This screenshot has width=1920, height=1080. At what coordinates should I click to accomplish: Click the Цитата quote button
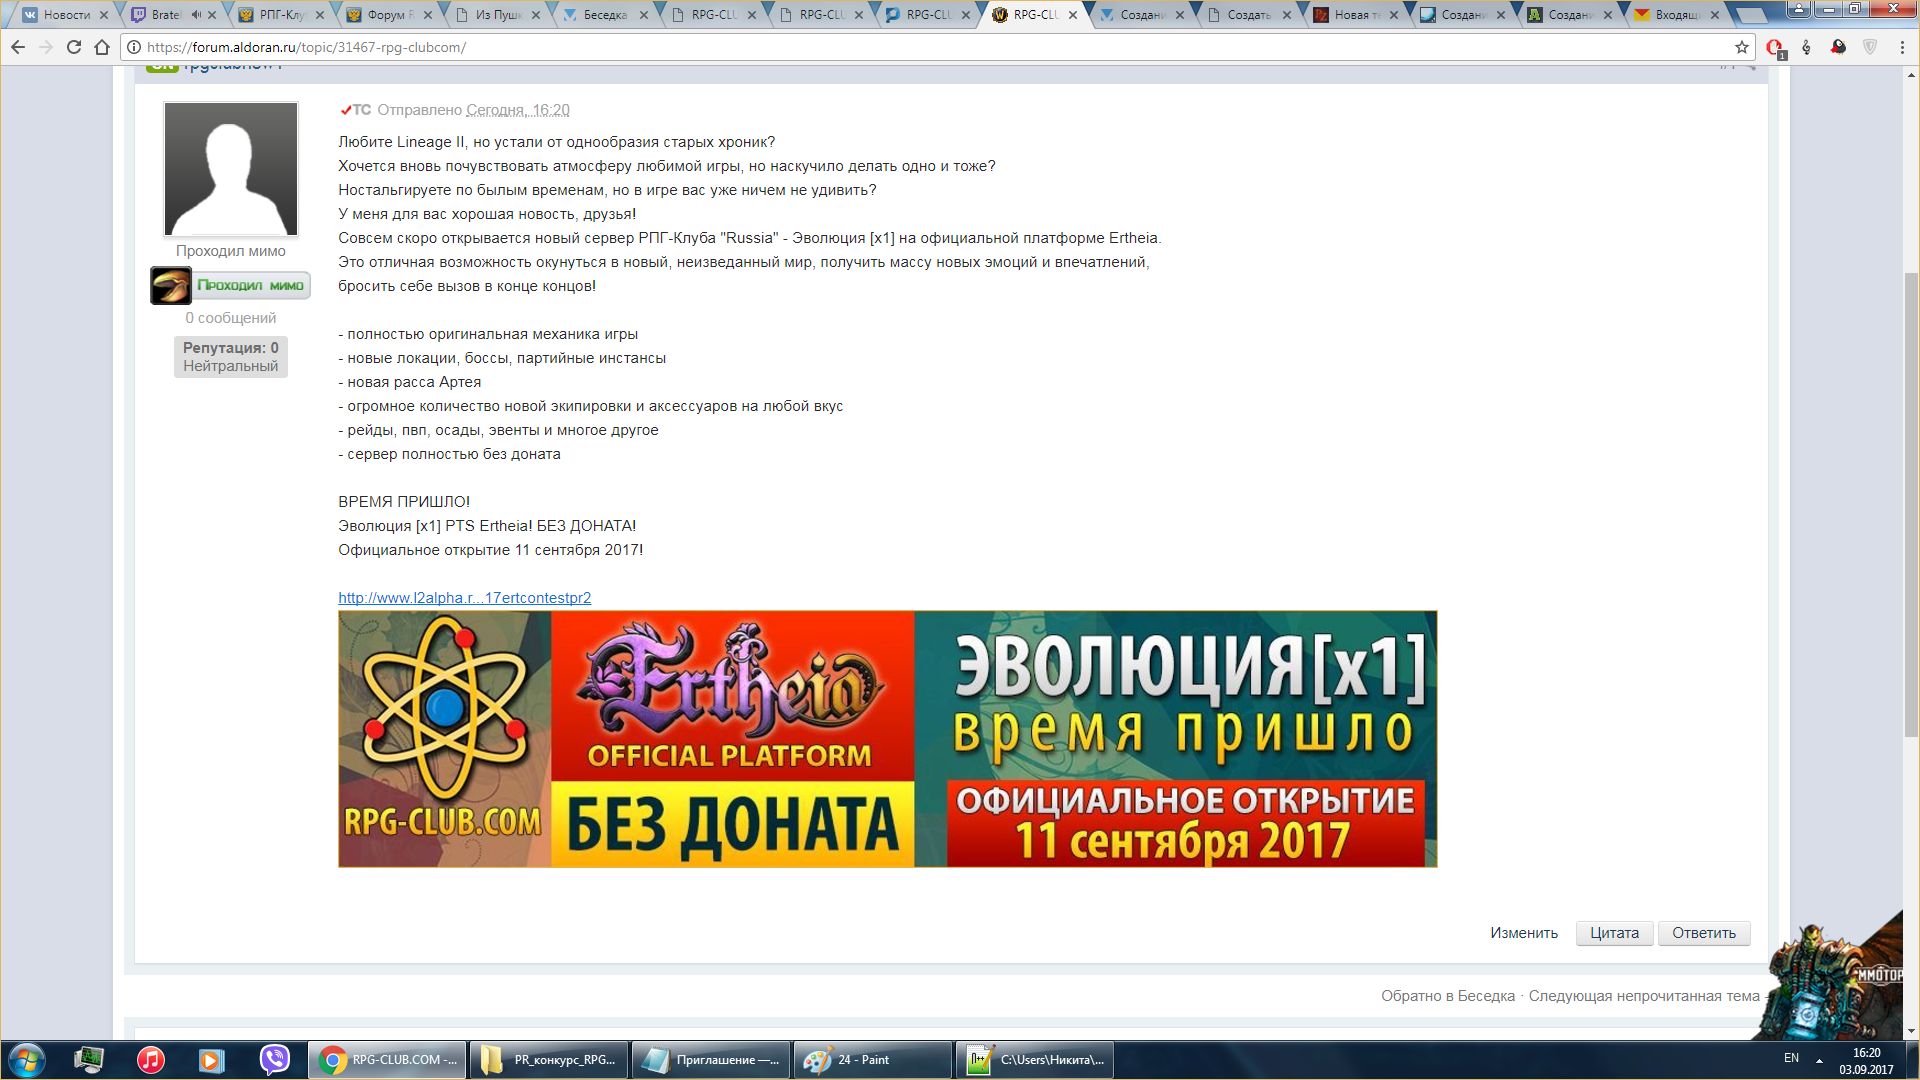coord(1614,933)
